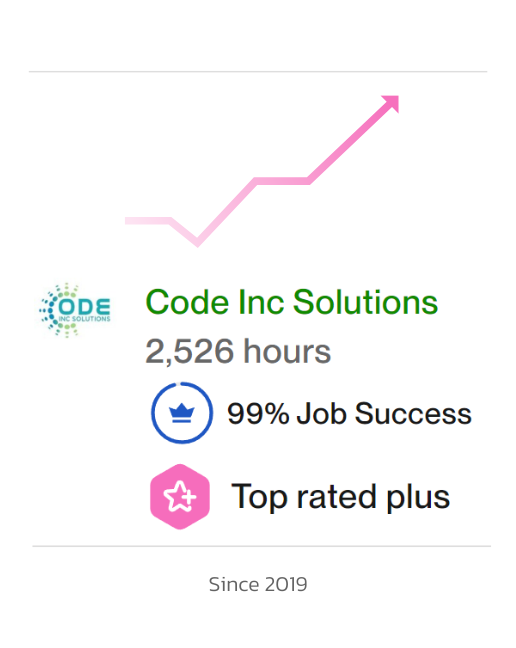Image resolution: width=516 pixels, height=648 pixels.
Task: Click the 2,526 hours text
Action: click(x=238, y=351)
